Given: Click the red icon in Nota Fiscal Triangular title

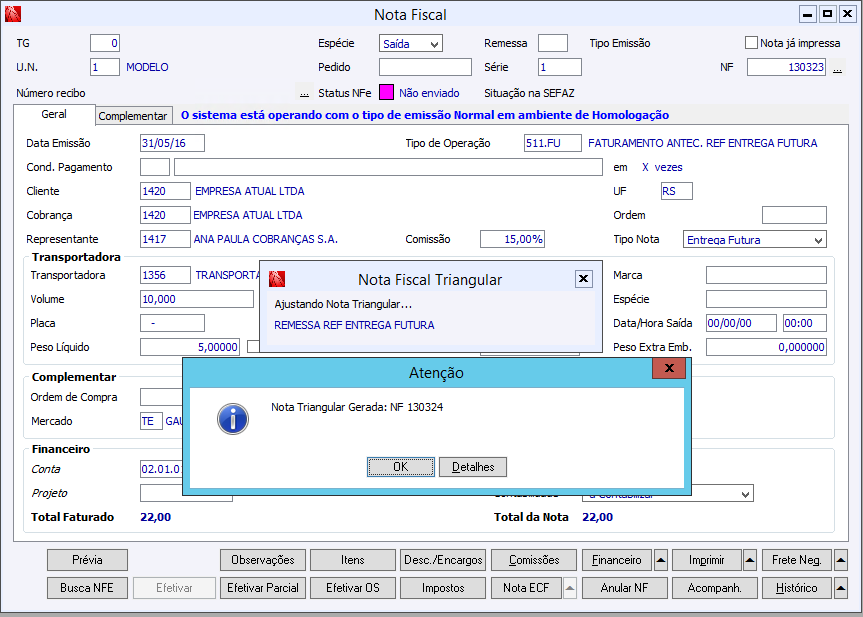Looking at the screenshot, I should coord(277,279).
